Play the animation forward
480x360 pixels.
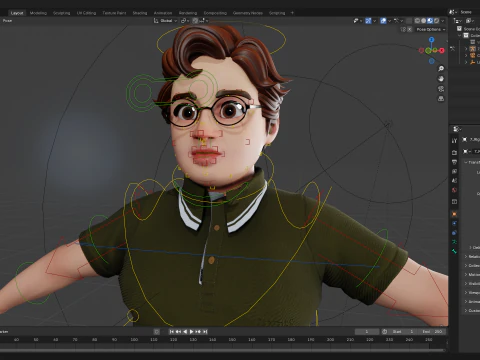click(x=192, y=332)
